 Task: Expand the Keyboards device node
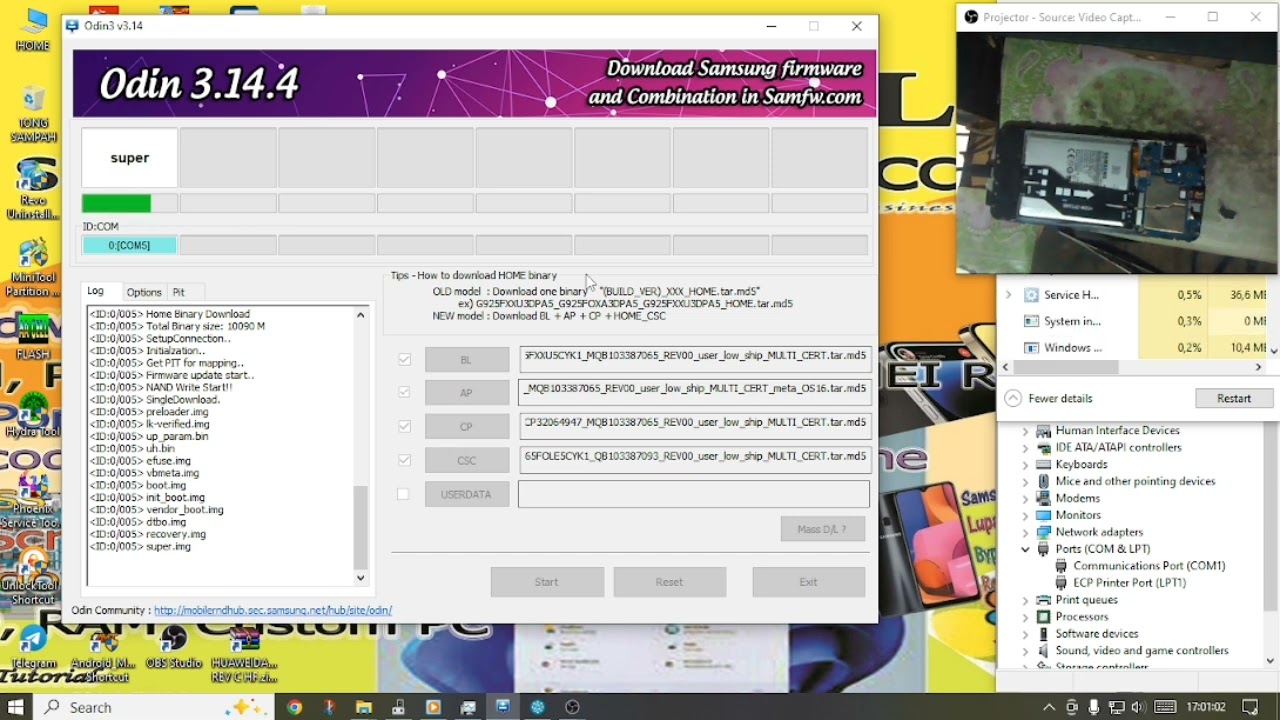[1025, 465]
